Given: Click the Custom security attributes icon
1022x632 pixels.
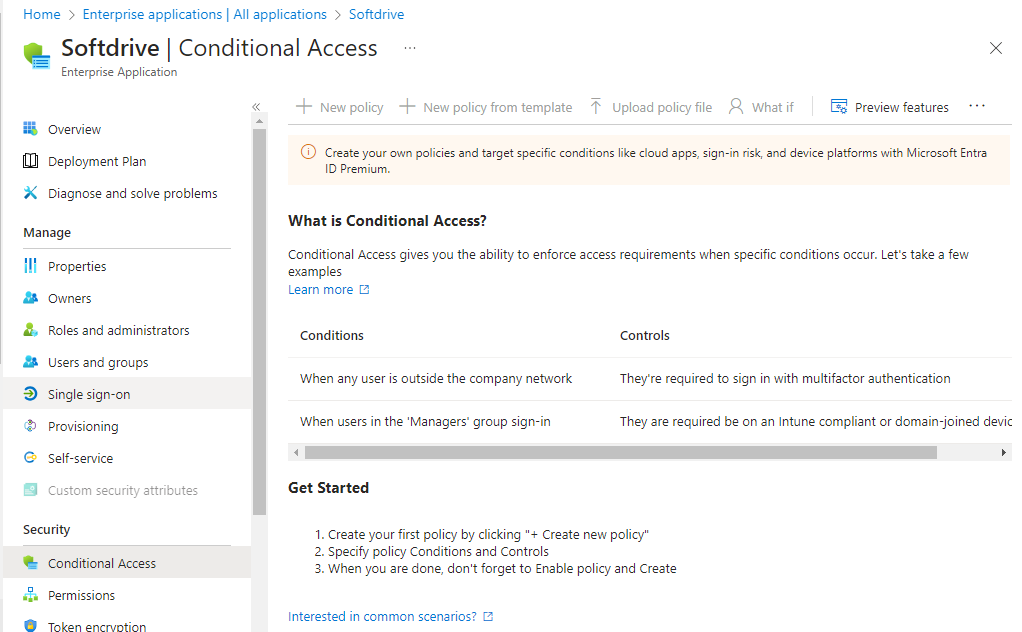Looking at the screenshot, I should tap(30, 489).
